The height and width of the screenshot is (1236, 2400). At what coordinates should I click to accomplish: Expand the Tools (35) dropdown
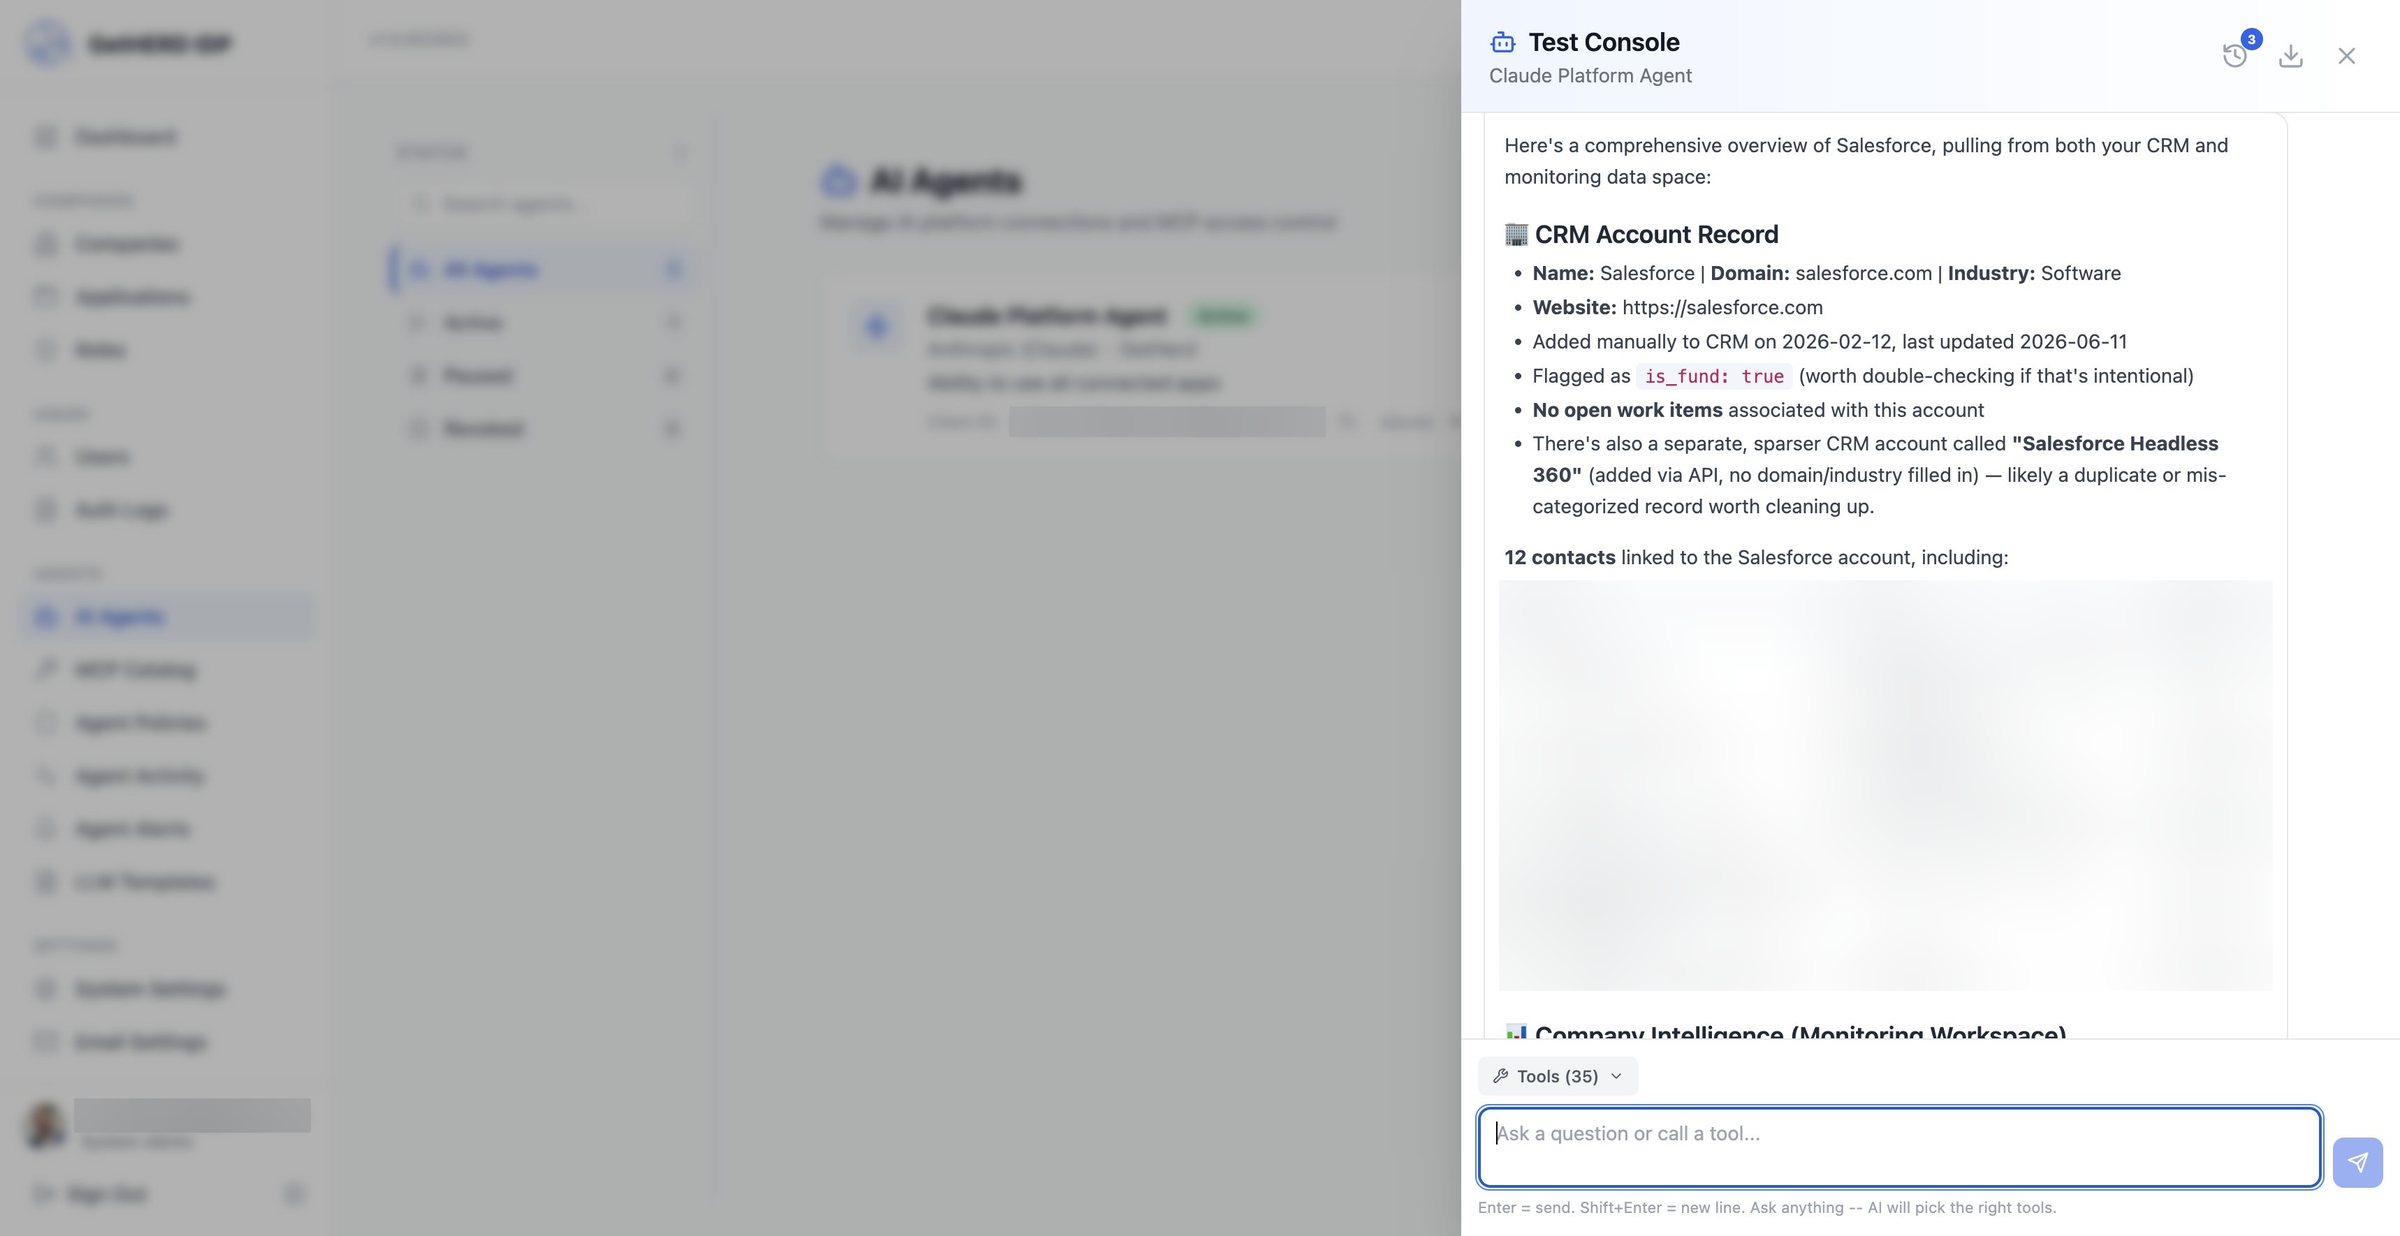1558,1076
